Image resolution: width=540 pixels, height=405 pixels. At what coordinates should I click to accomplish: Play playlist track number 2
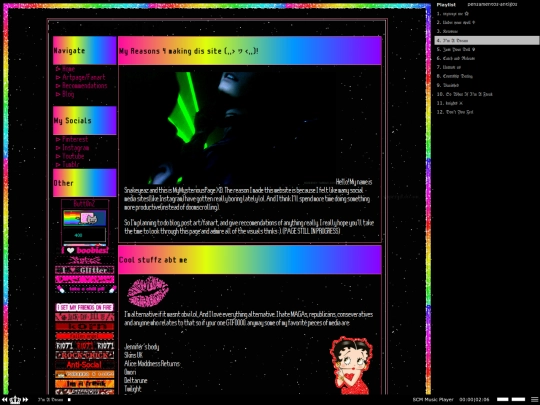click(x=487, y=22)
